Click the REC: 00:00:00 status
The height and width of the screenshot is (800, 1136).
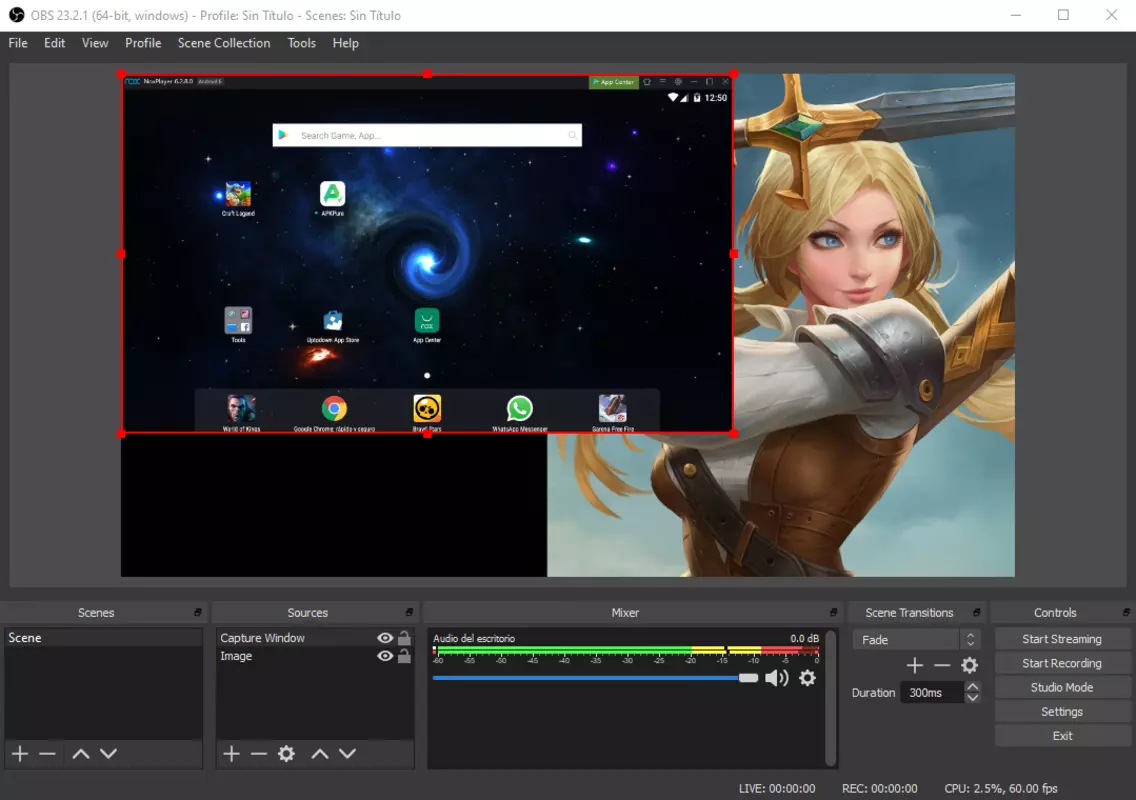point(880,788)
